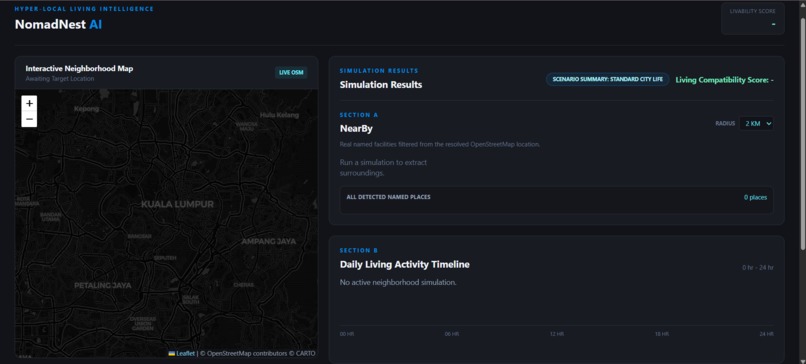
Task: Click the 12 HR timeline marker
Action: (557, 334)
